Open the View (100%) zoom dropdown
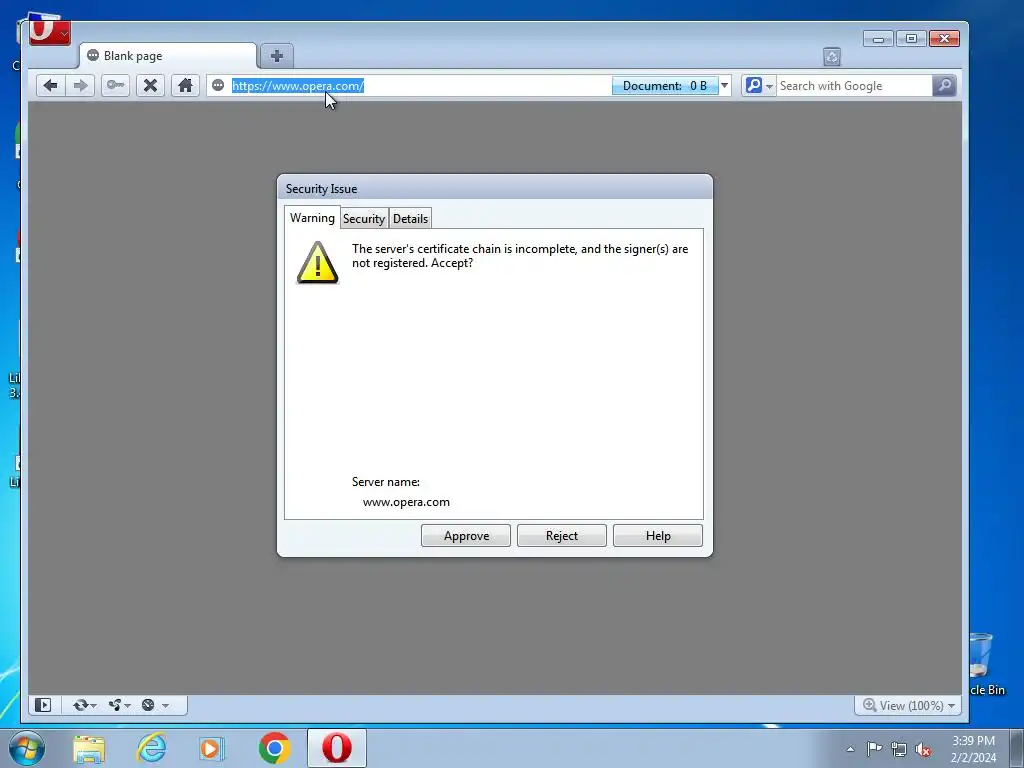1024x768 pixels. (x=908, y=705)
